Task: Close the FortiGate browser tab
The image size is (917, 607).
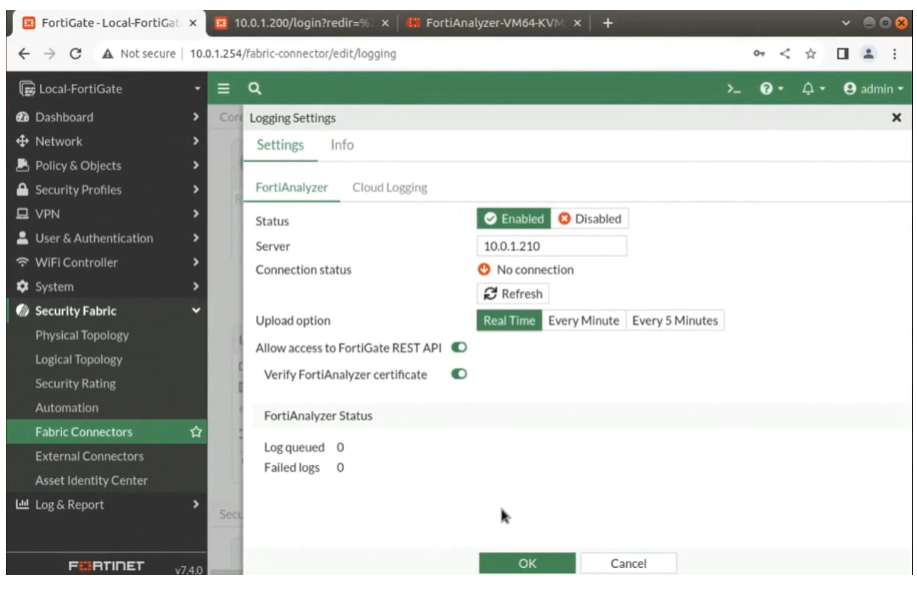Action: coord(192,23)
